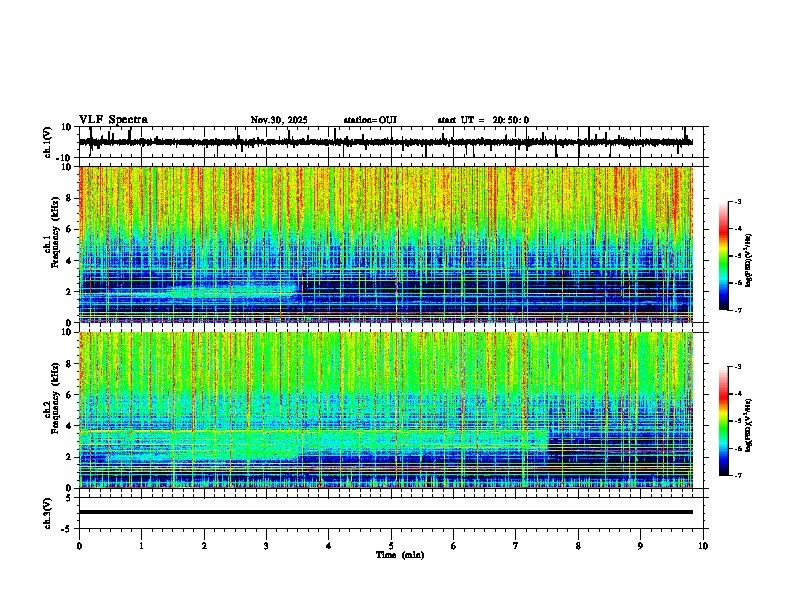Click the thick black ch.3 signal line
Image resolution: width=792 pixels, height=612 pixels.
(x=386, y=512)
